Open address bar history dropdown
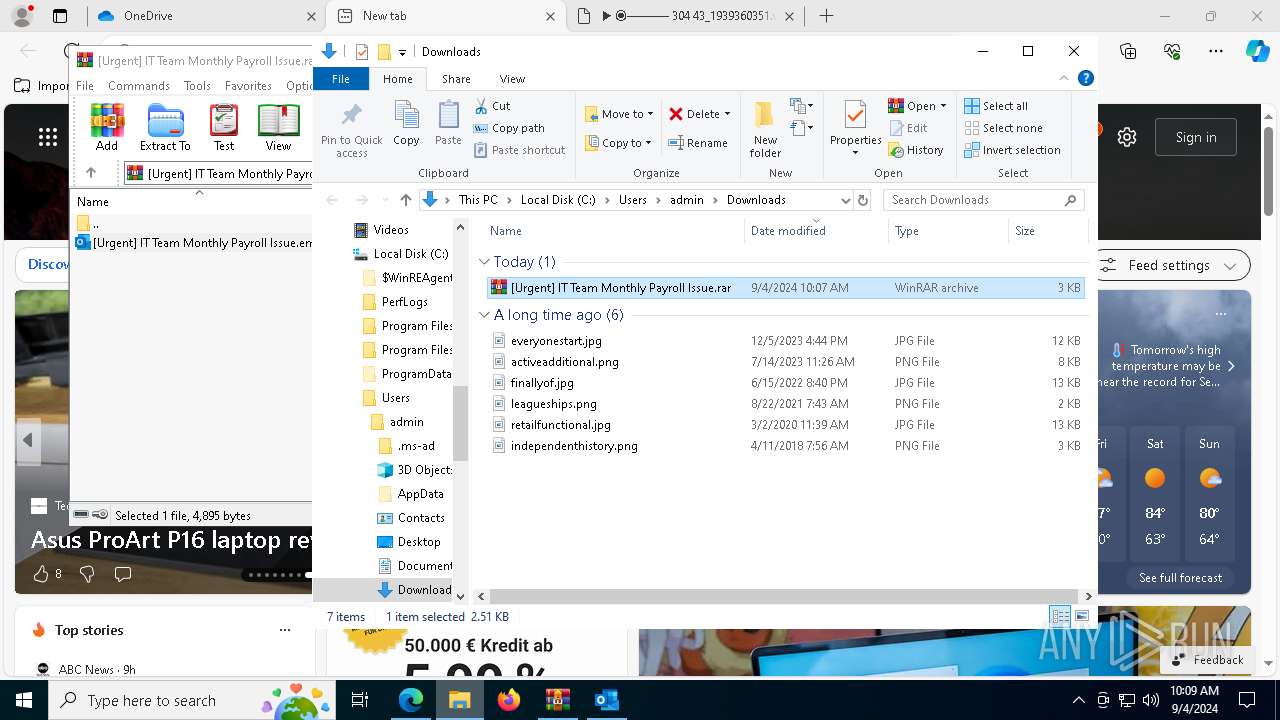Image resolution: width=1280 pixels, height=720 pixels. (x=846, y=200)
